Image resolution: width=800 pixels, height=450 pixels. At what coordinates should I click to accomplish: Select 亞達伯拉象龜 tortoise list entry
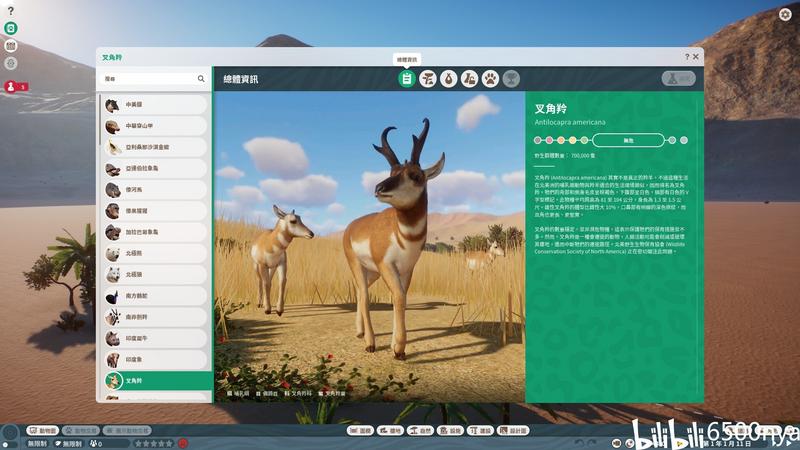(155, 168)
